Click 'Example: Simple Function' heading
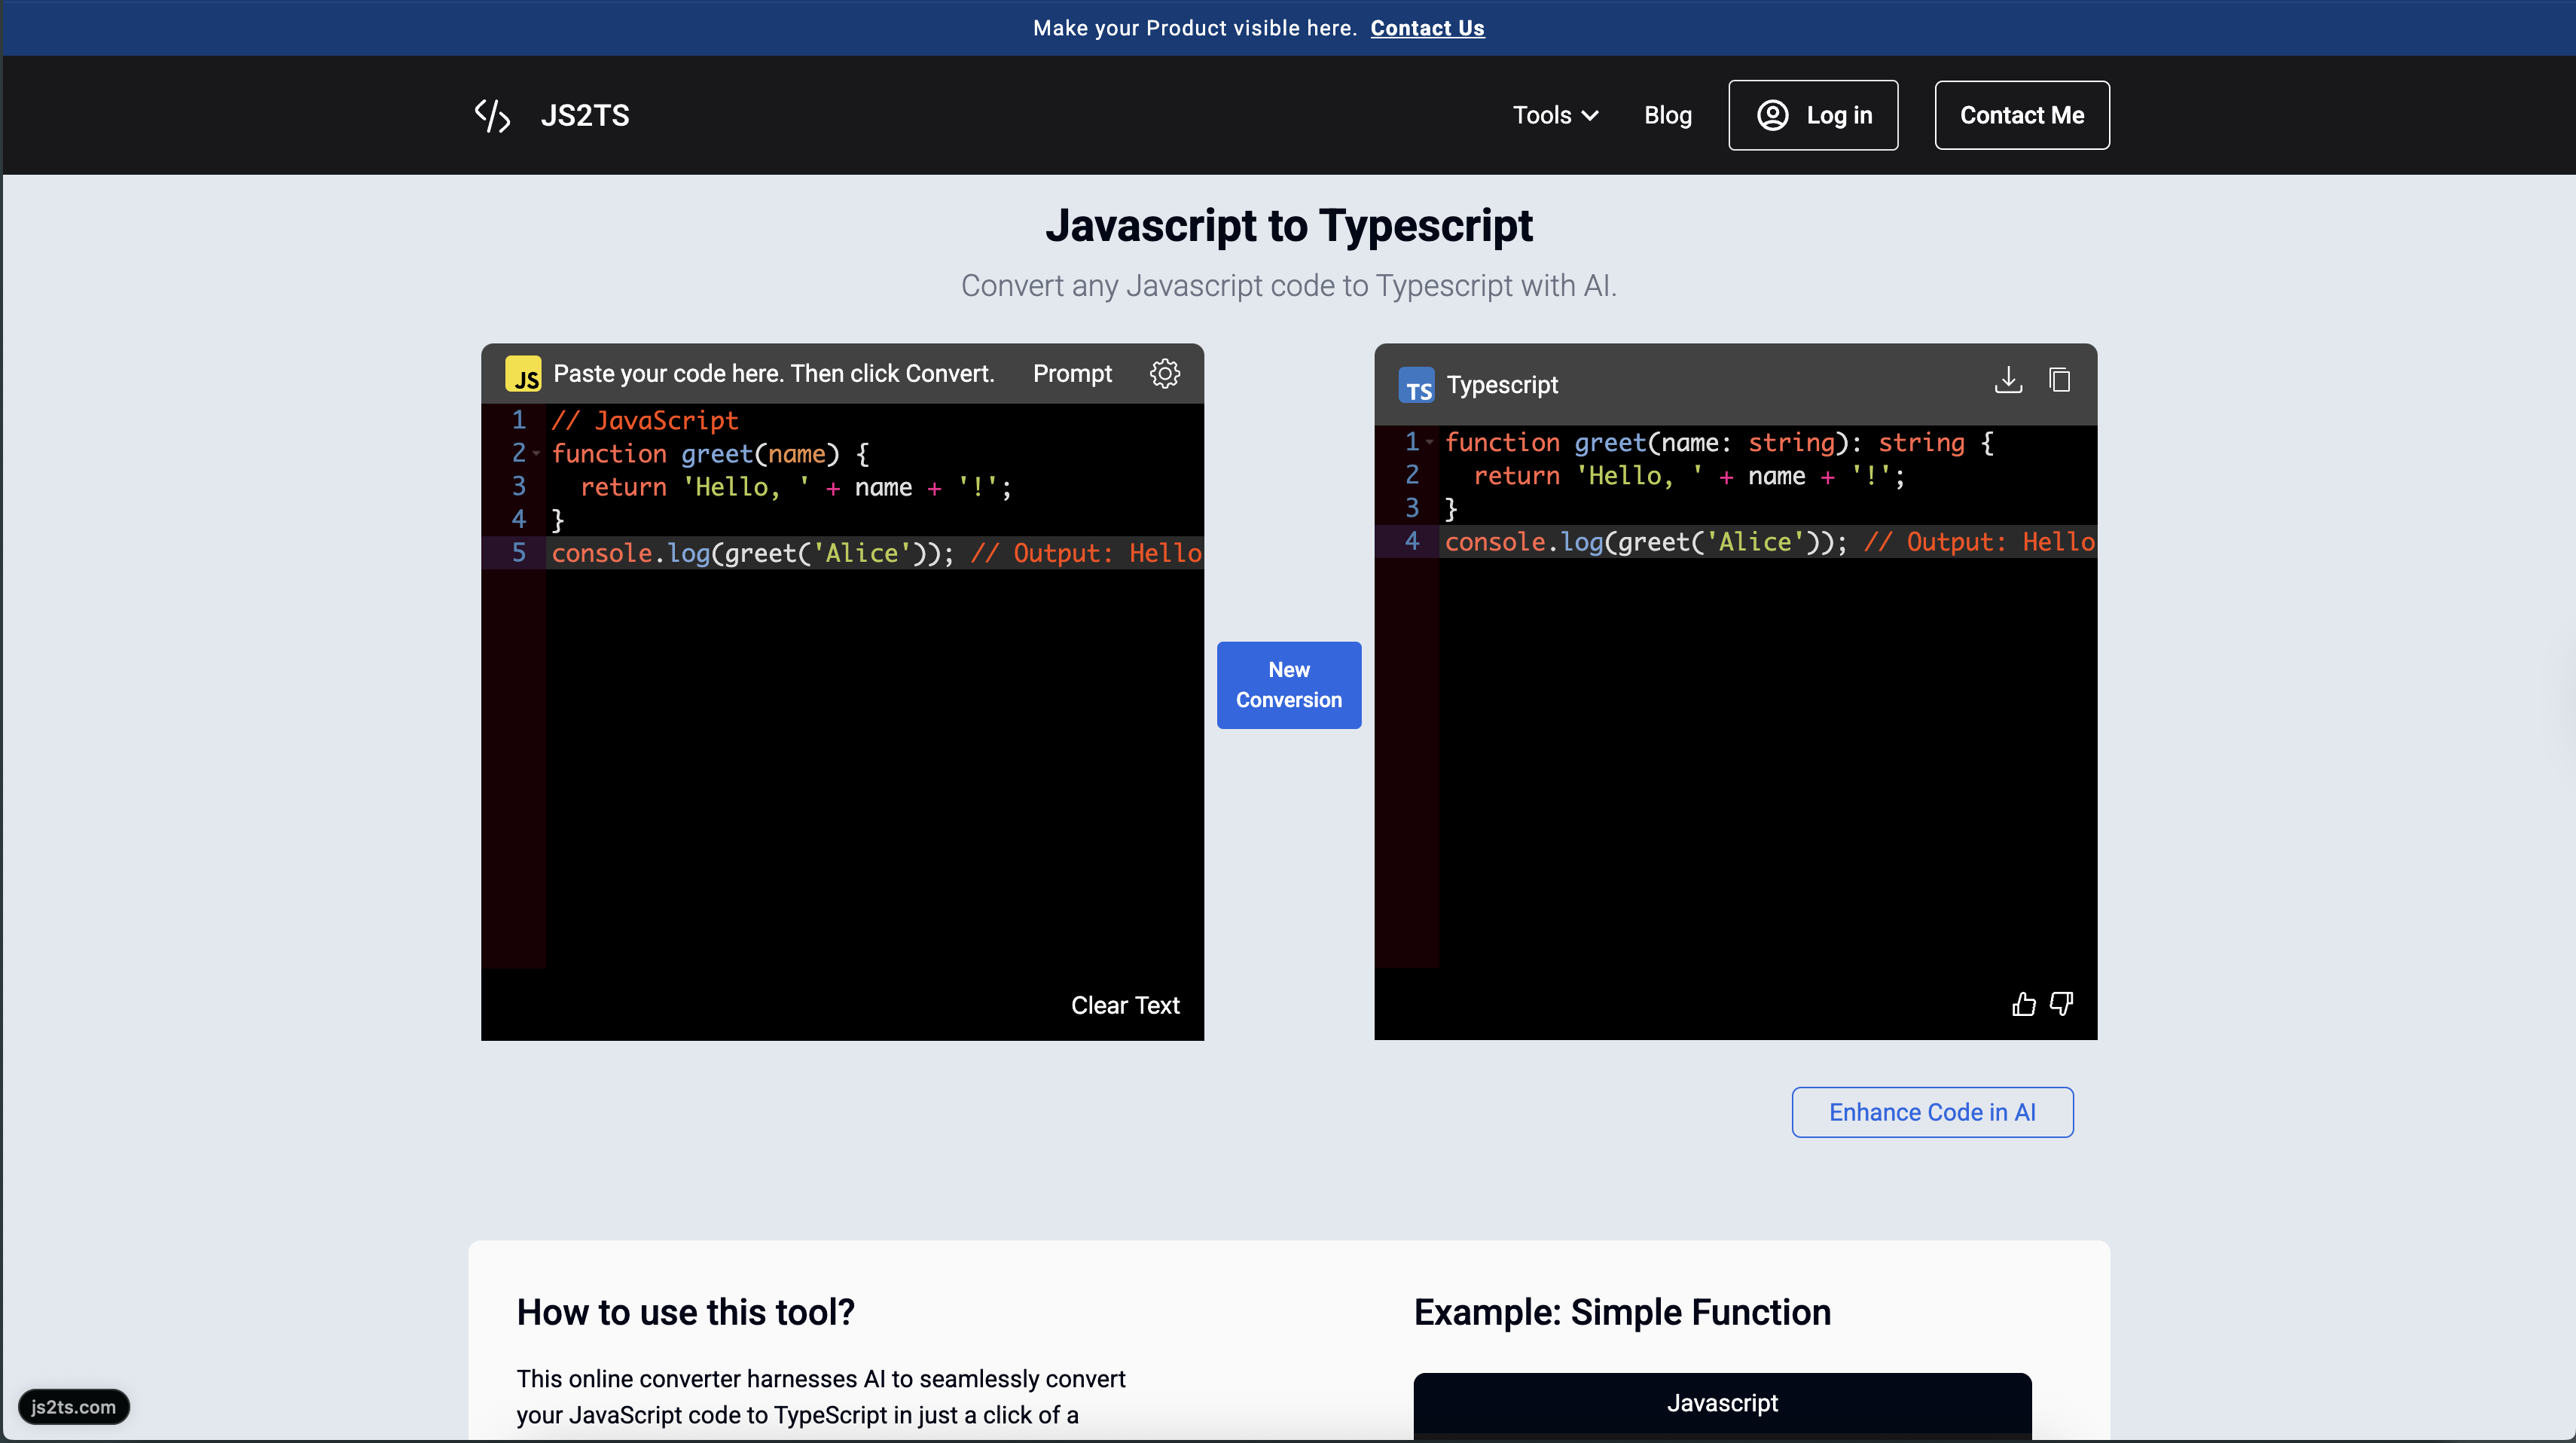The width and height of the screenshot is (2576, 1443). pos(1622,1312)
